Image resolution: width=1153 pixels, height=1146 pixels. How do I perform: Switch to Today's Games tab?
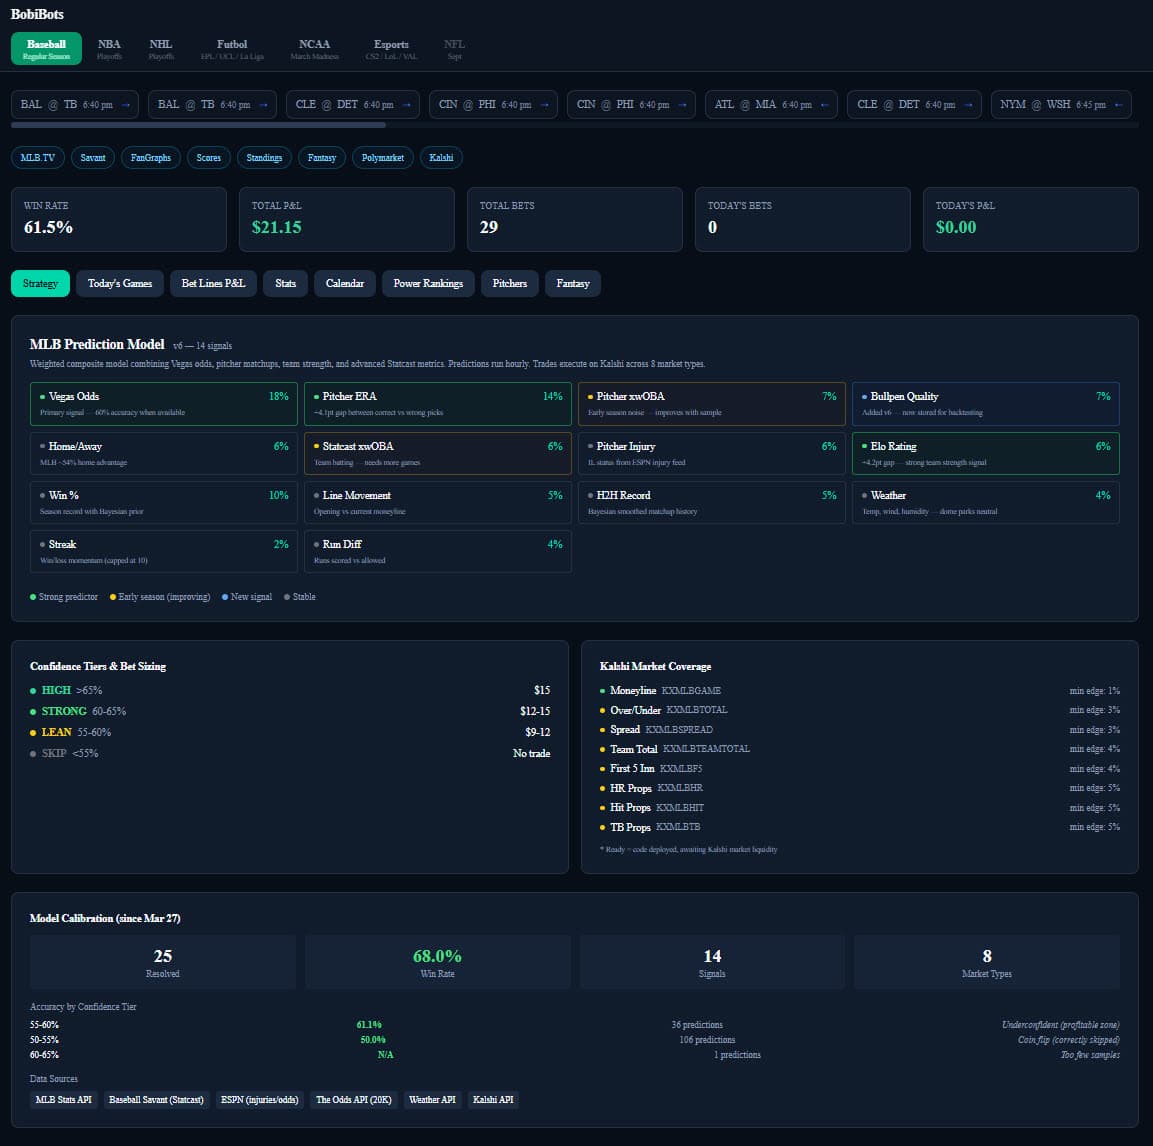point(120,283)
